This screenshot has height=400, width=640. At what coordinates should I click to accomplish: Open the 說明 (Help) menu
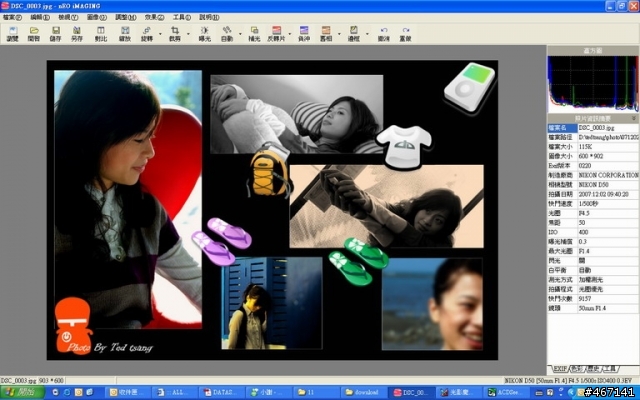[209, 17]
